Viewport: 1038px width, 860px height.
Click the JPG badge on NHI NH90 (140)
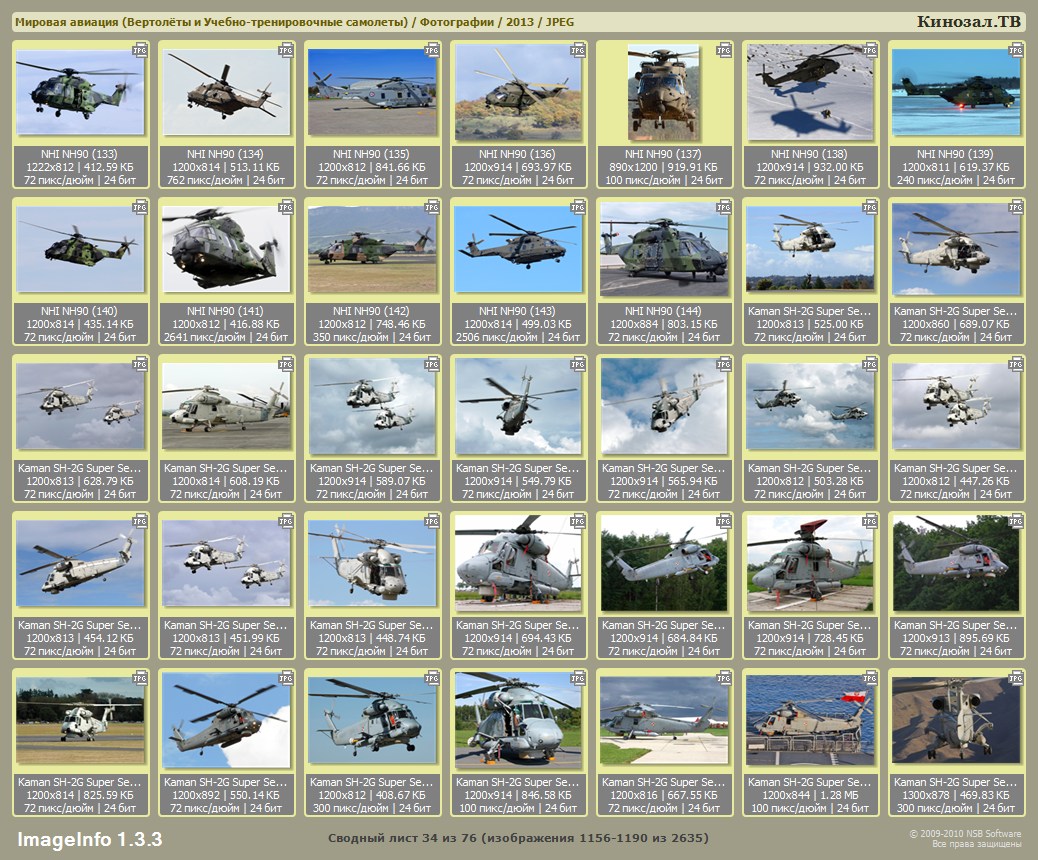pyautogui.click(x=140, y=207)
